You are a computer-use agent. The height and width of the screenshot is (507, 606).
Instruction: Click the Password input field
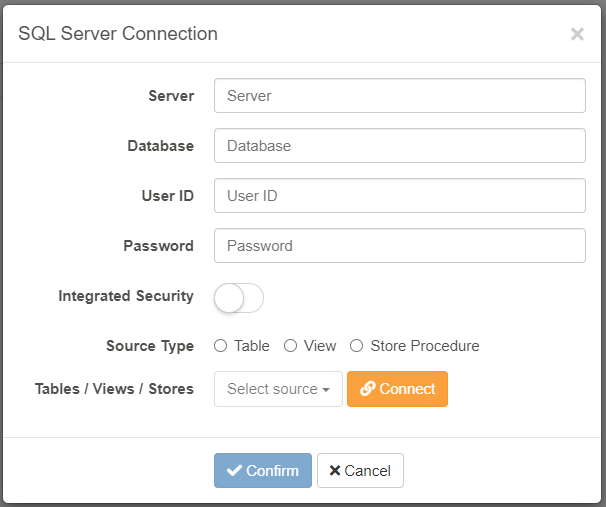coord(399,246)
